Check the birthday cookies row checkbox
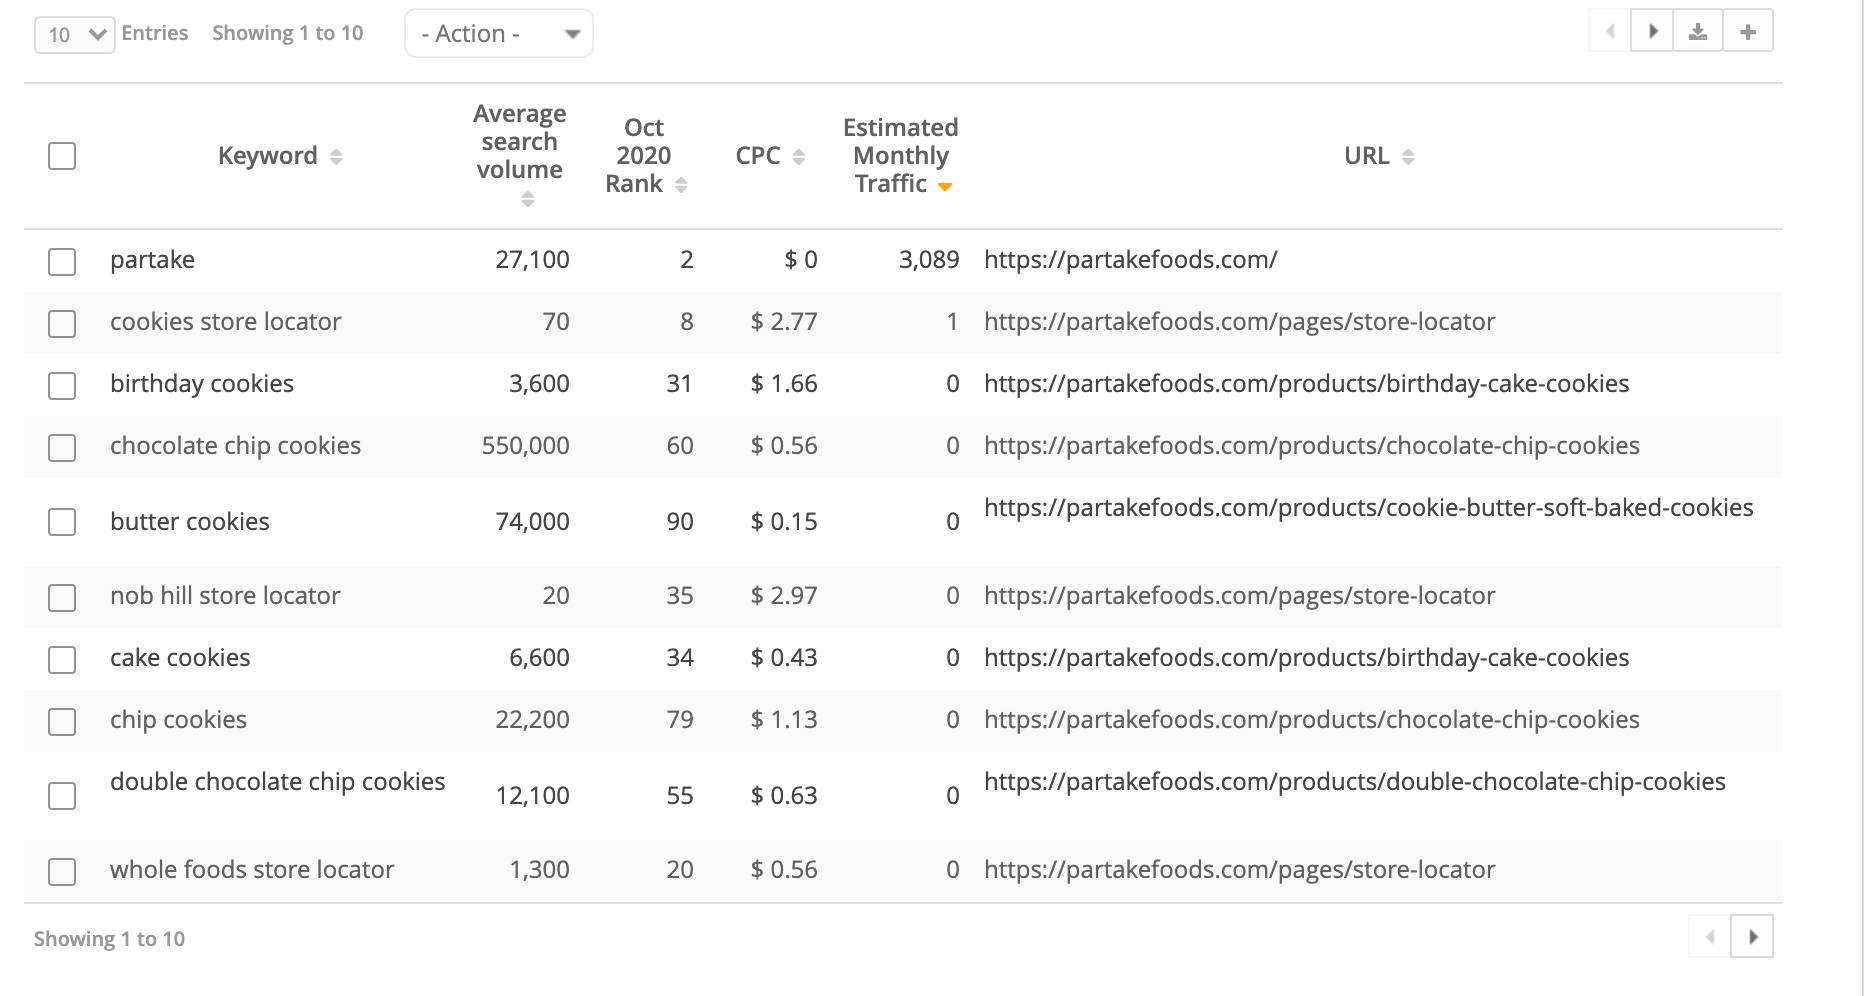 tap(62, 386)
